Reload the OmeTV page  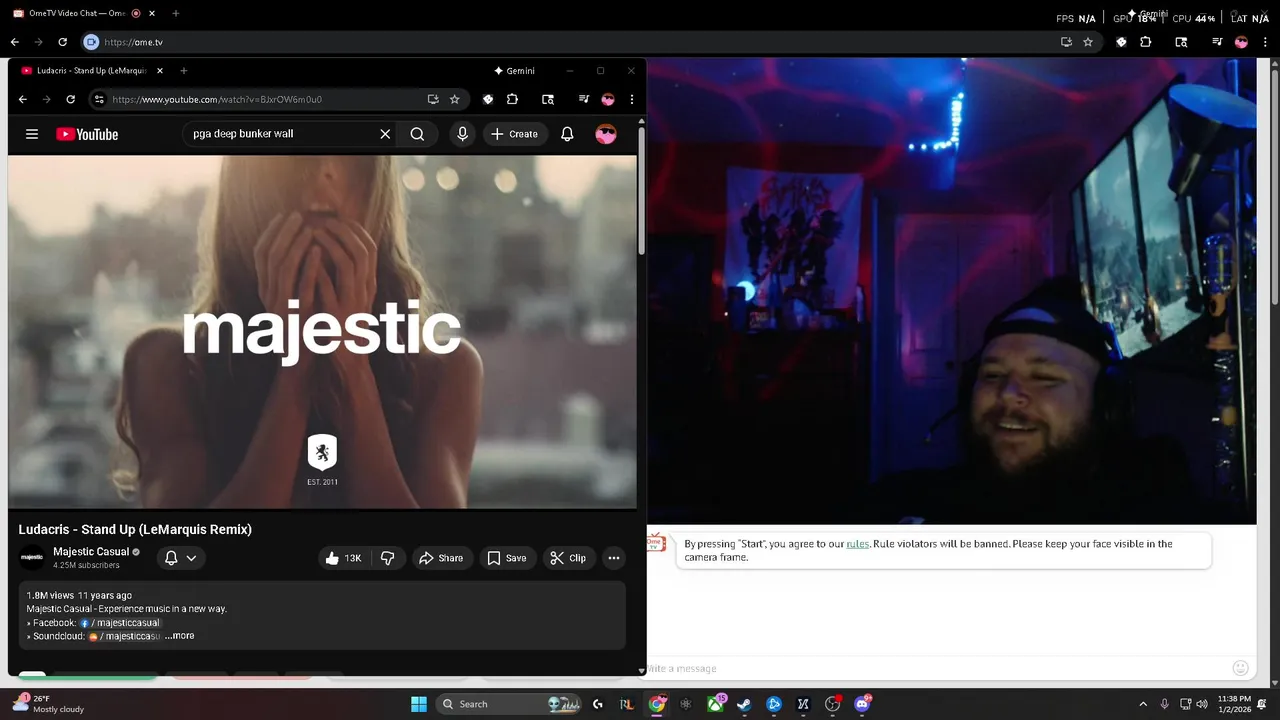coord(62,42)
